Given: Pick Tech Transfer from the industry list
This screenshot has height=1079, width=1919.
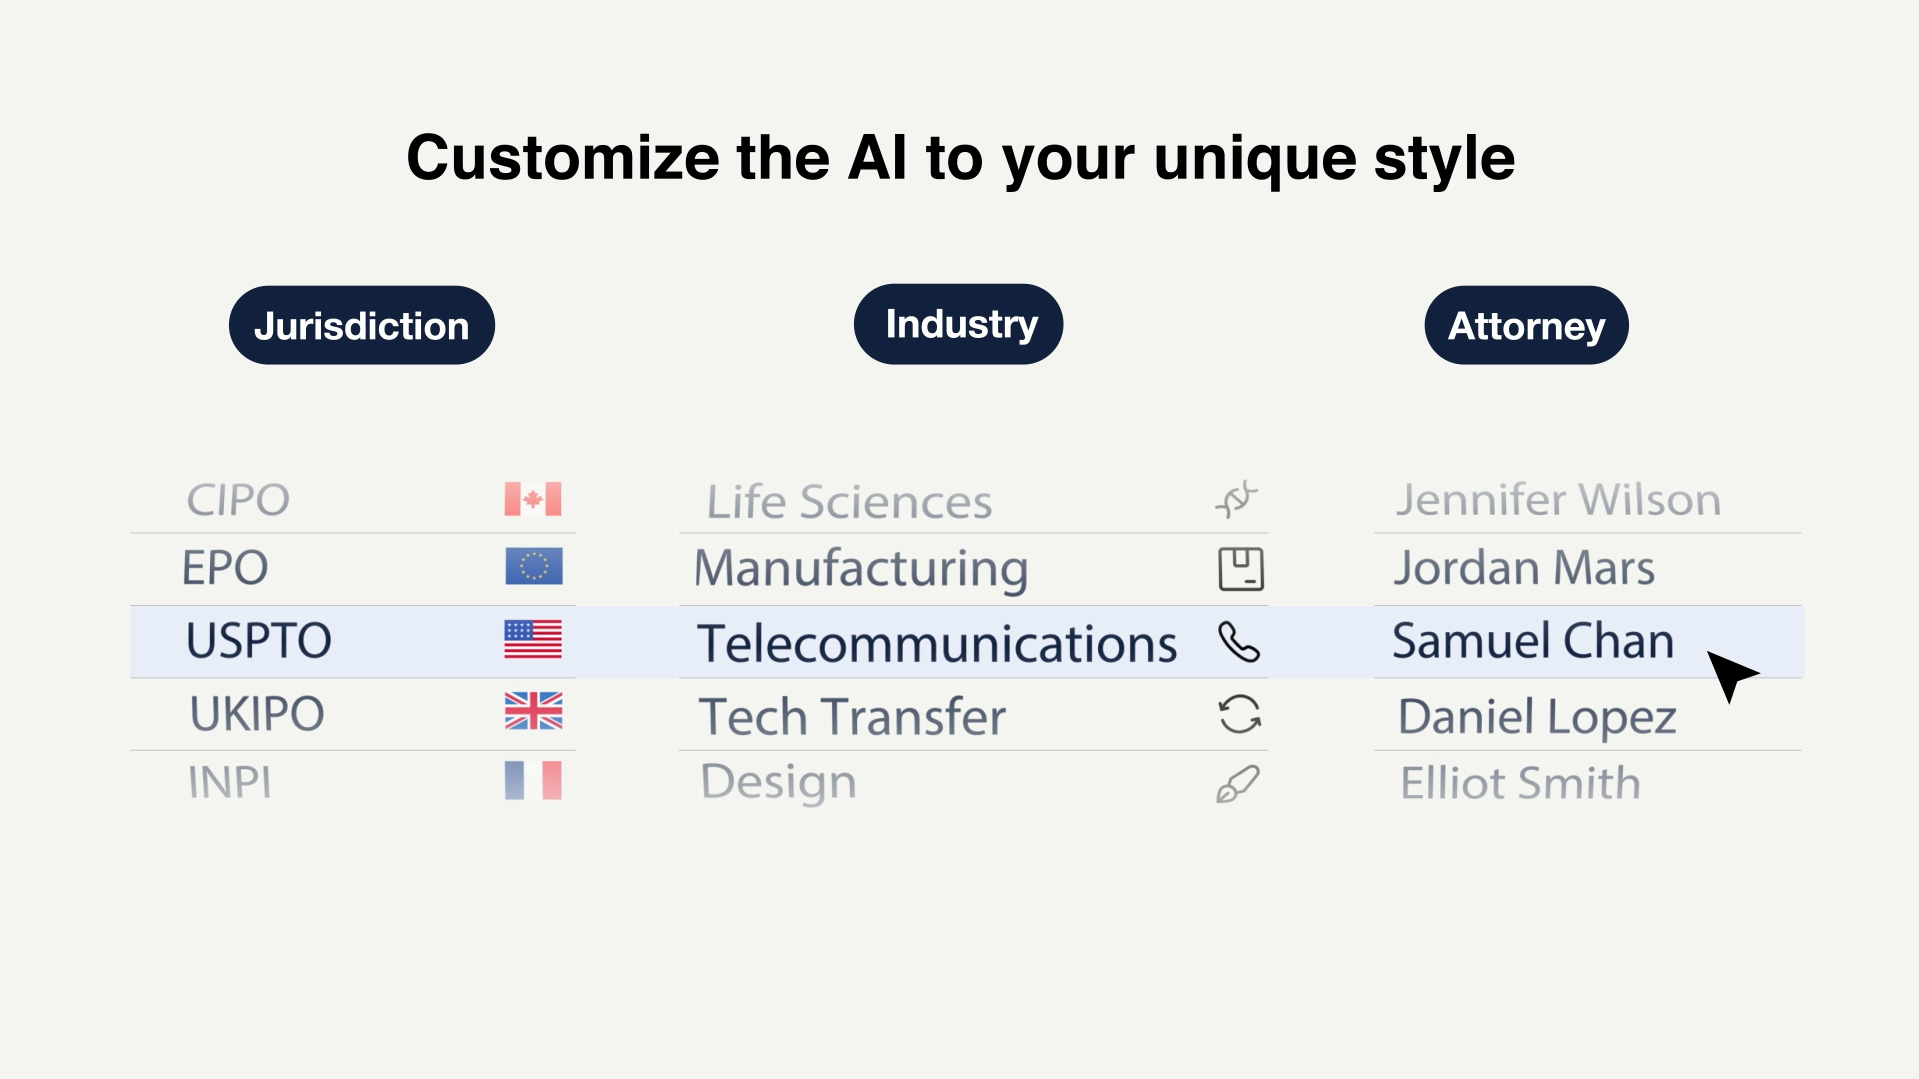Looking at the screenshot, I should pos(852,717).
